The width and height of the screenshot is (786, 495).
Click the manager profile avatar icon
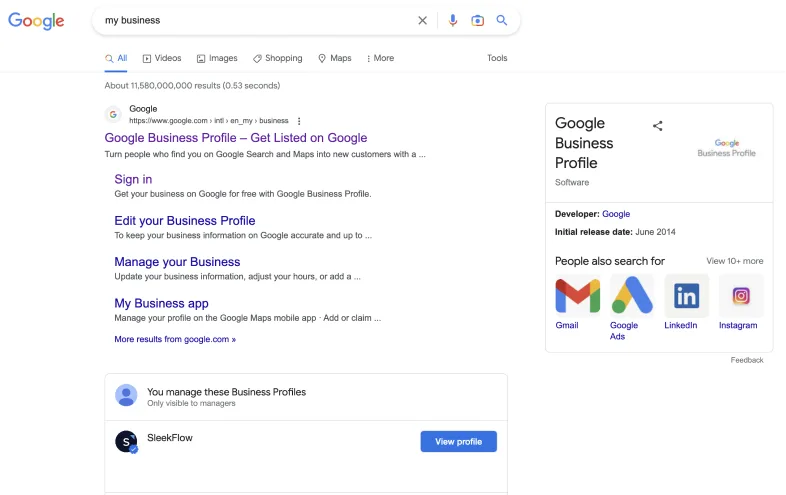[126, 395]
